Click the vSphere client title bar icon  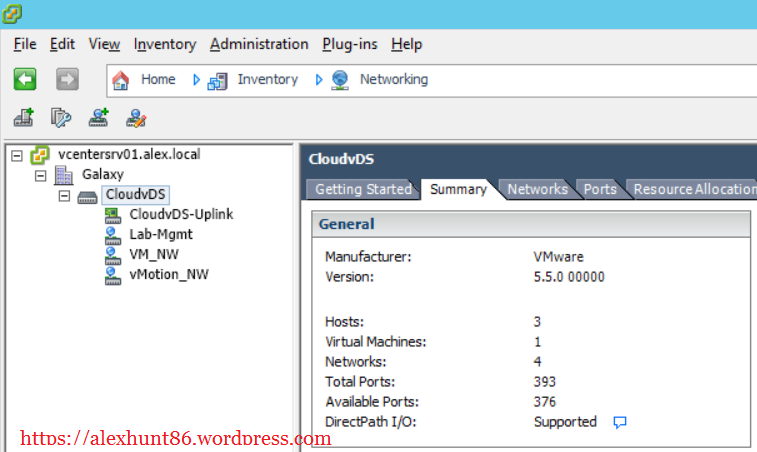(x=12, y=14)
